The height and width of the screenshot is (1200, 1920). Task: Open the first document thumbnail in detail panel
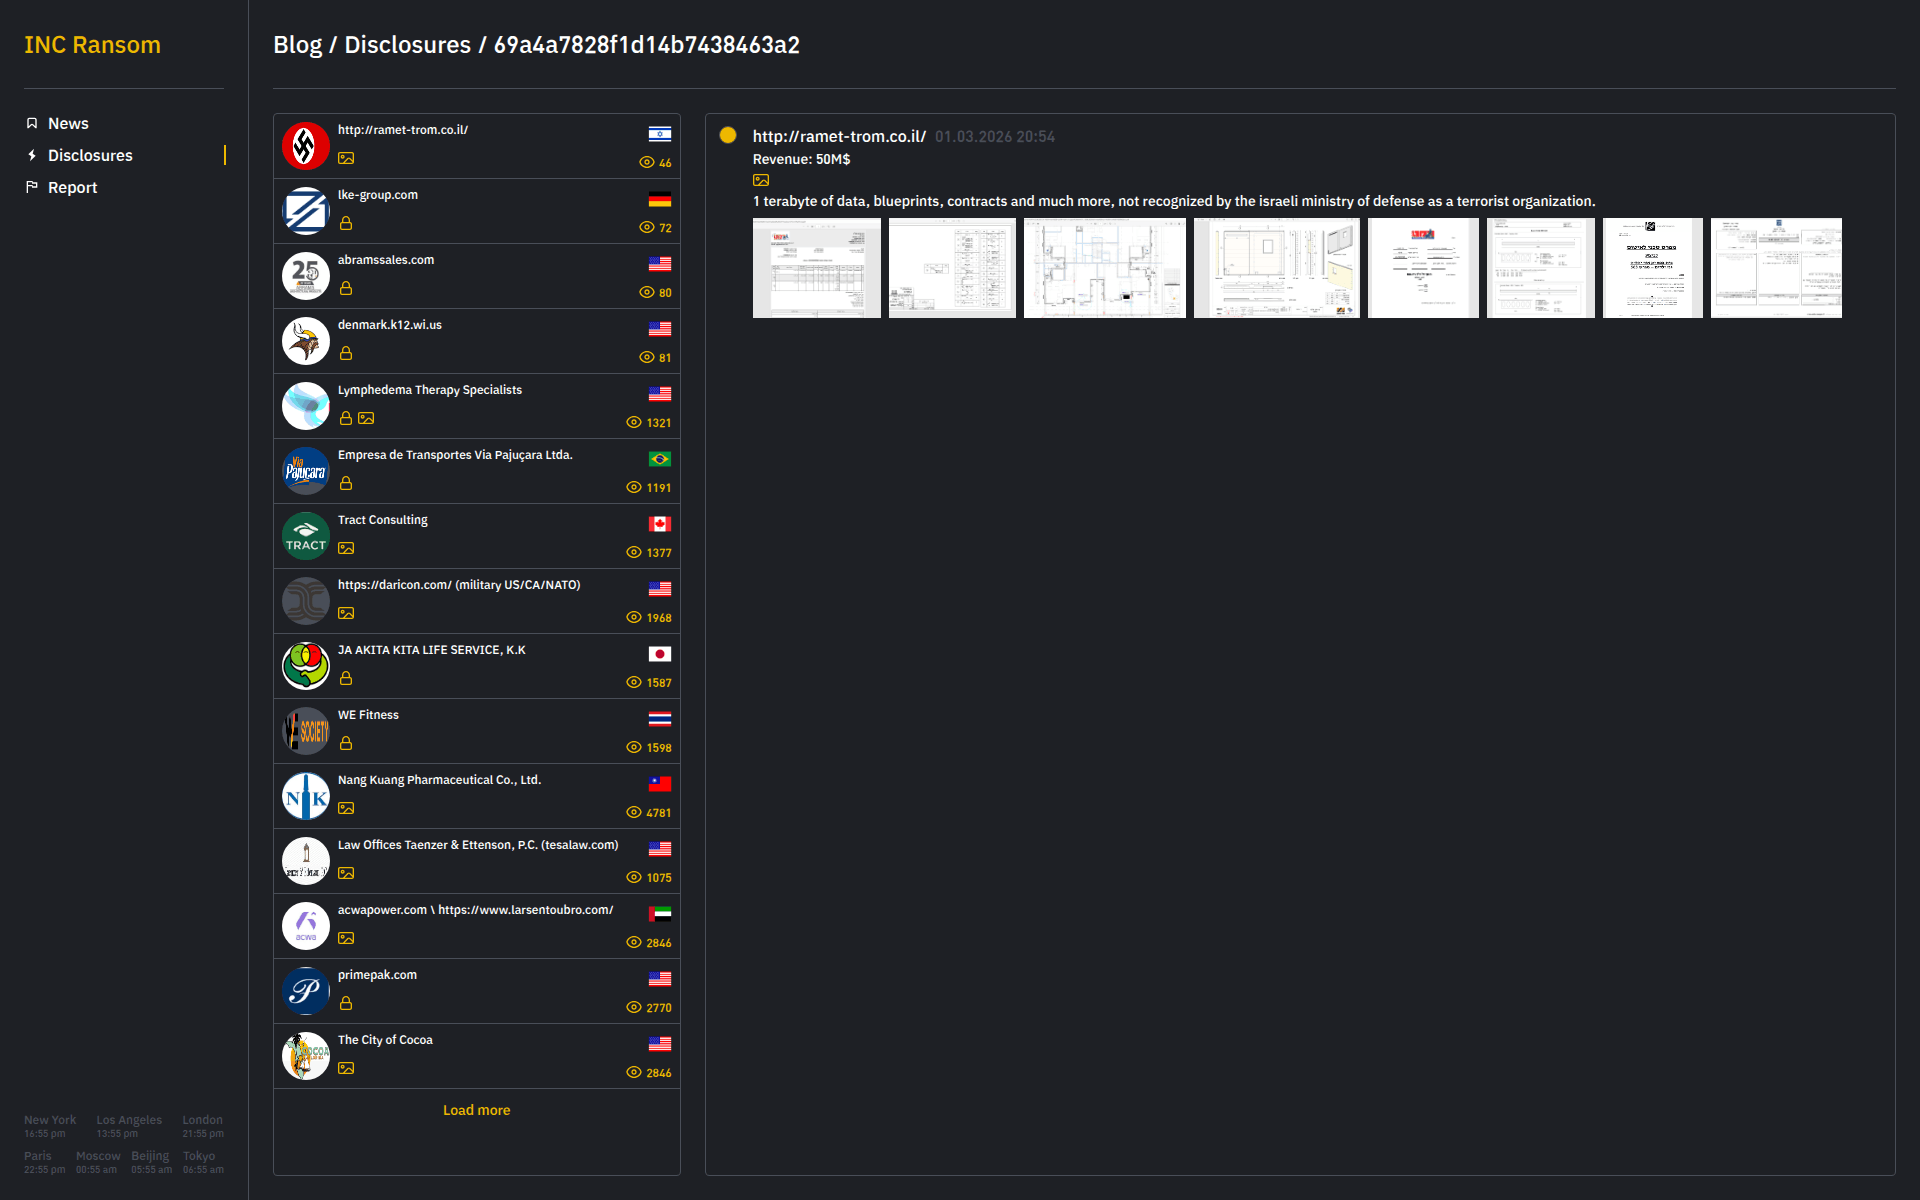(817, 268)
